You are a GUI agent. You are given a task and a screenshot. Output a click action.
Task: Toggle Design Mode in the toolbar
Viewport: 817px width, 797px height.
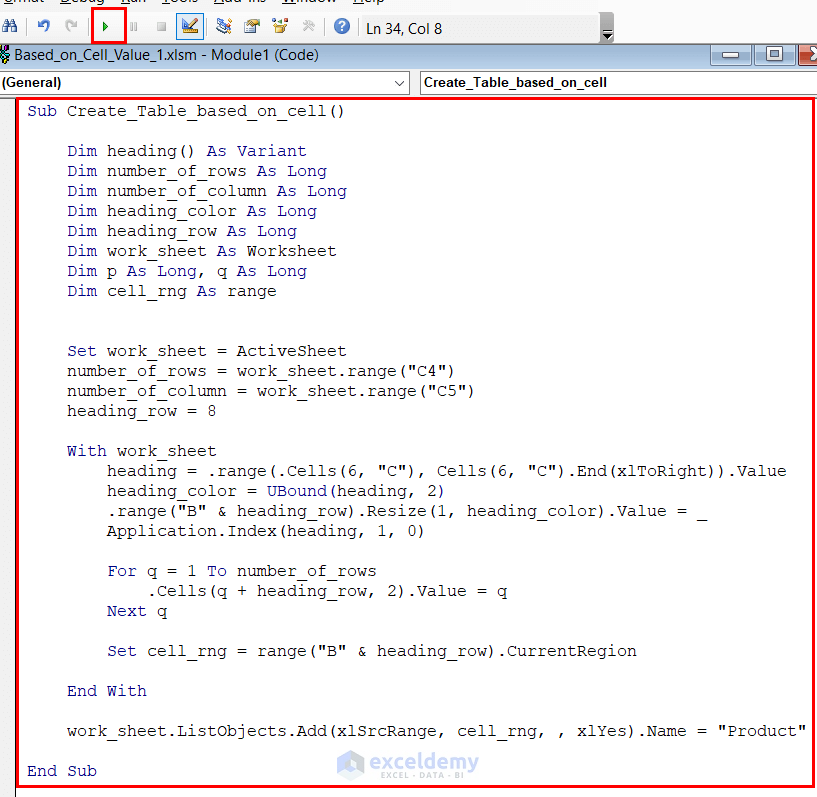pos(190,26)
